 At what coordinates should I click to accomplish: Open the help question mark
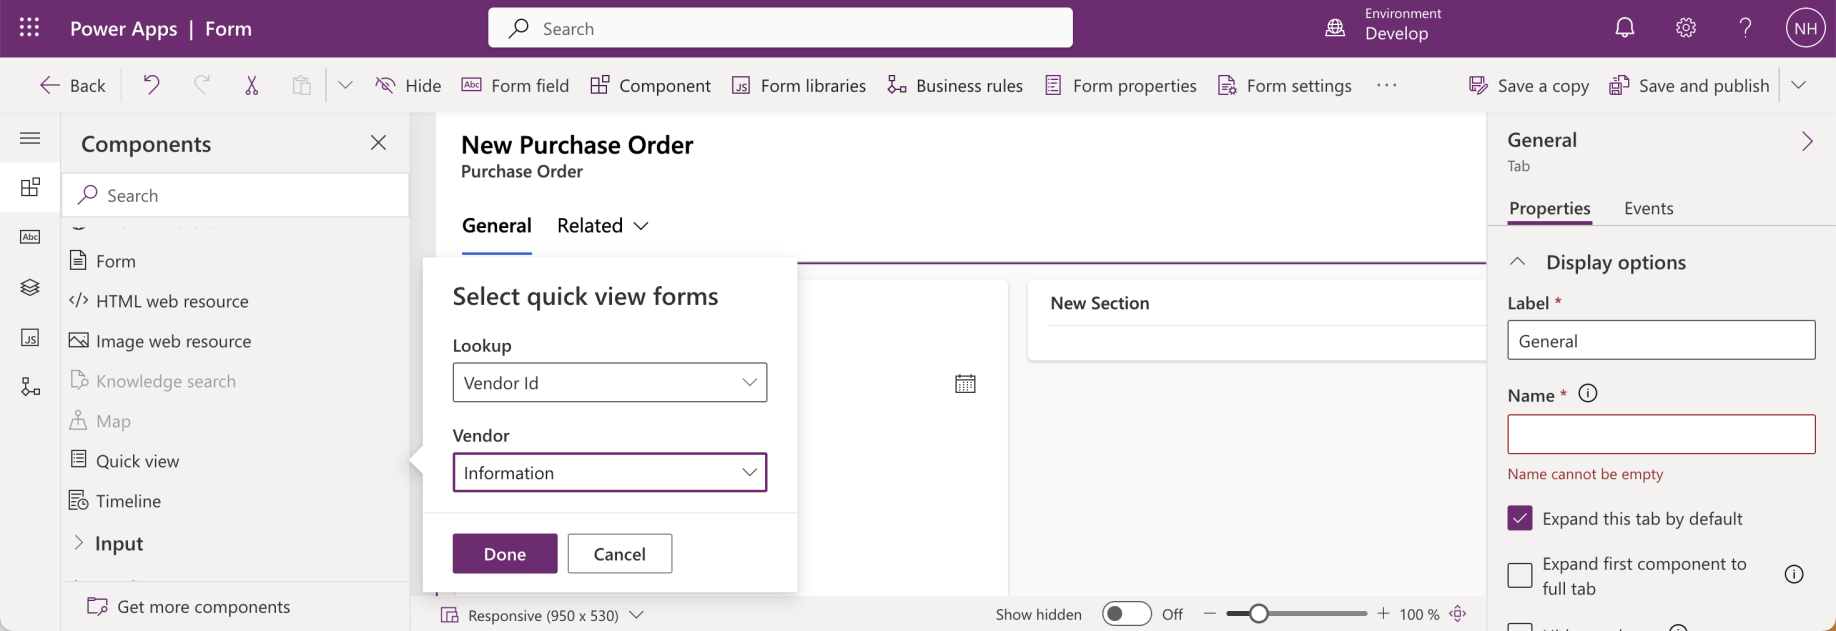click(1746, 28)
